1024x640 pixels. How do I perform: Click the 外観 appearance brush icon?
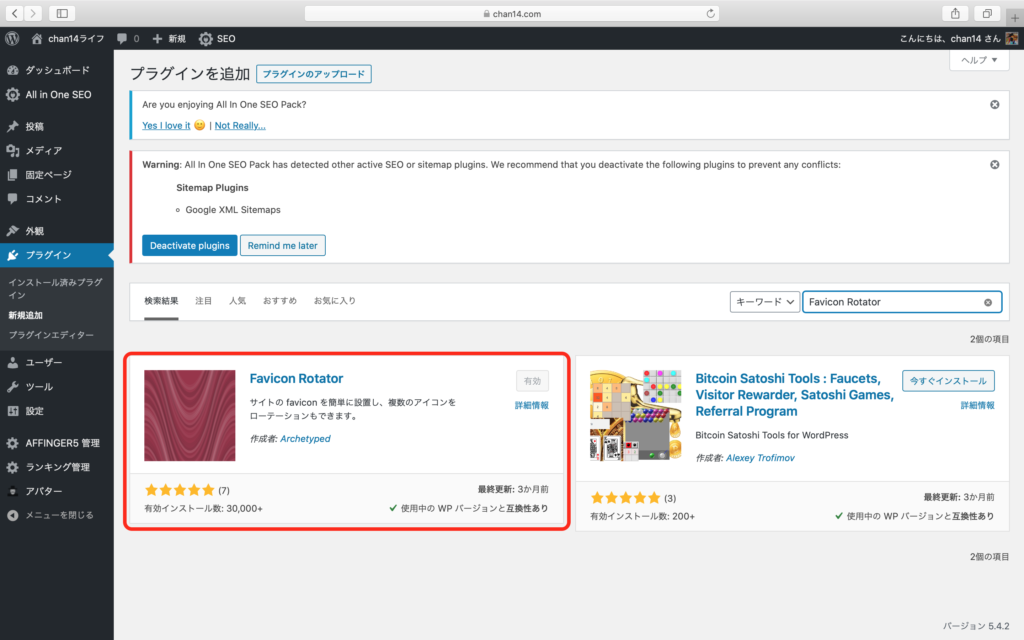(12, 231)
